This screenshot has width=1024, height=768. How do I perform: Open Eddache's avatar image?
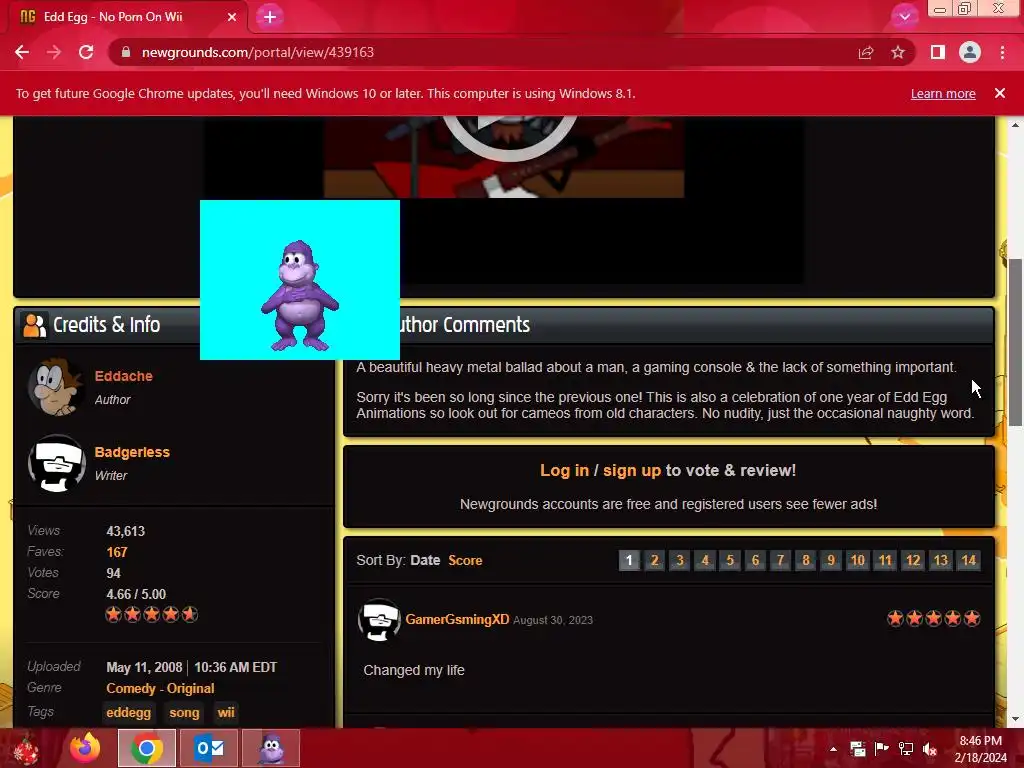click(56, 387)
